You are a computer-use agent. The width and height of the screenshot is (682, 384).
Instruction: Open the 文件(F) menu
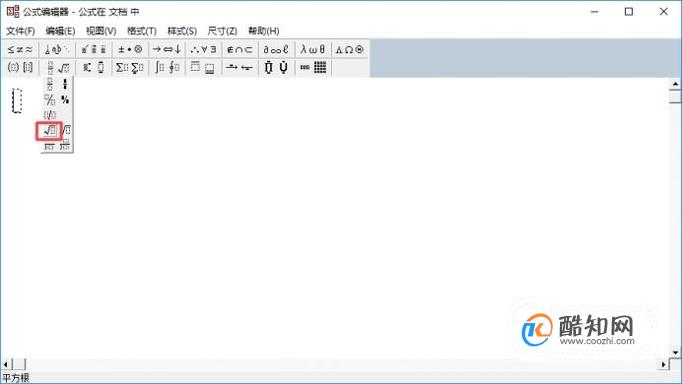pyautogui.click(x=20, y=31)
